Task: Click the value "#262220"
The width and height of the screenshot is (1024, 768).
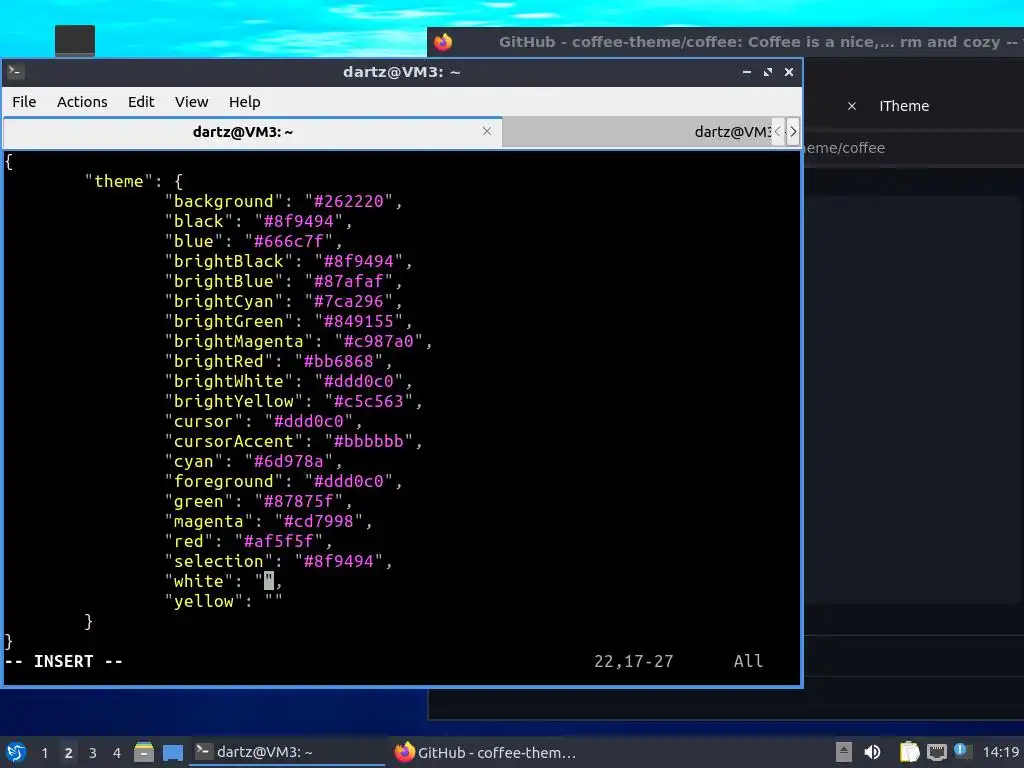Action: (x=349, y=201)
